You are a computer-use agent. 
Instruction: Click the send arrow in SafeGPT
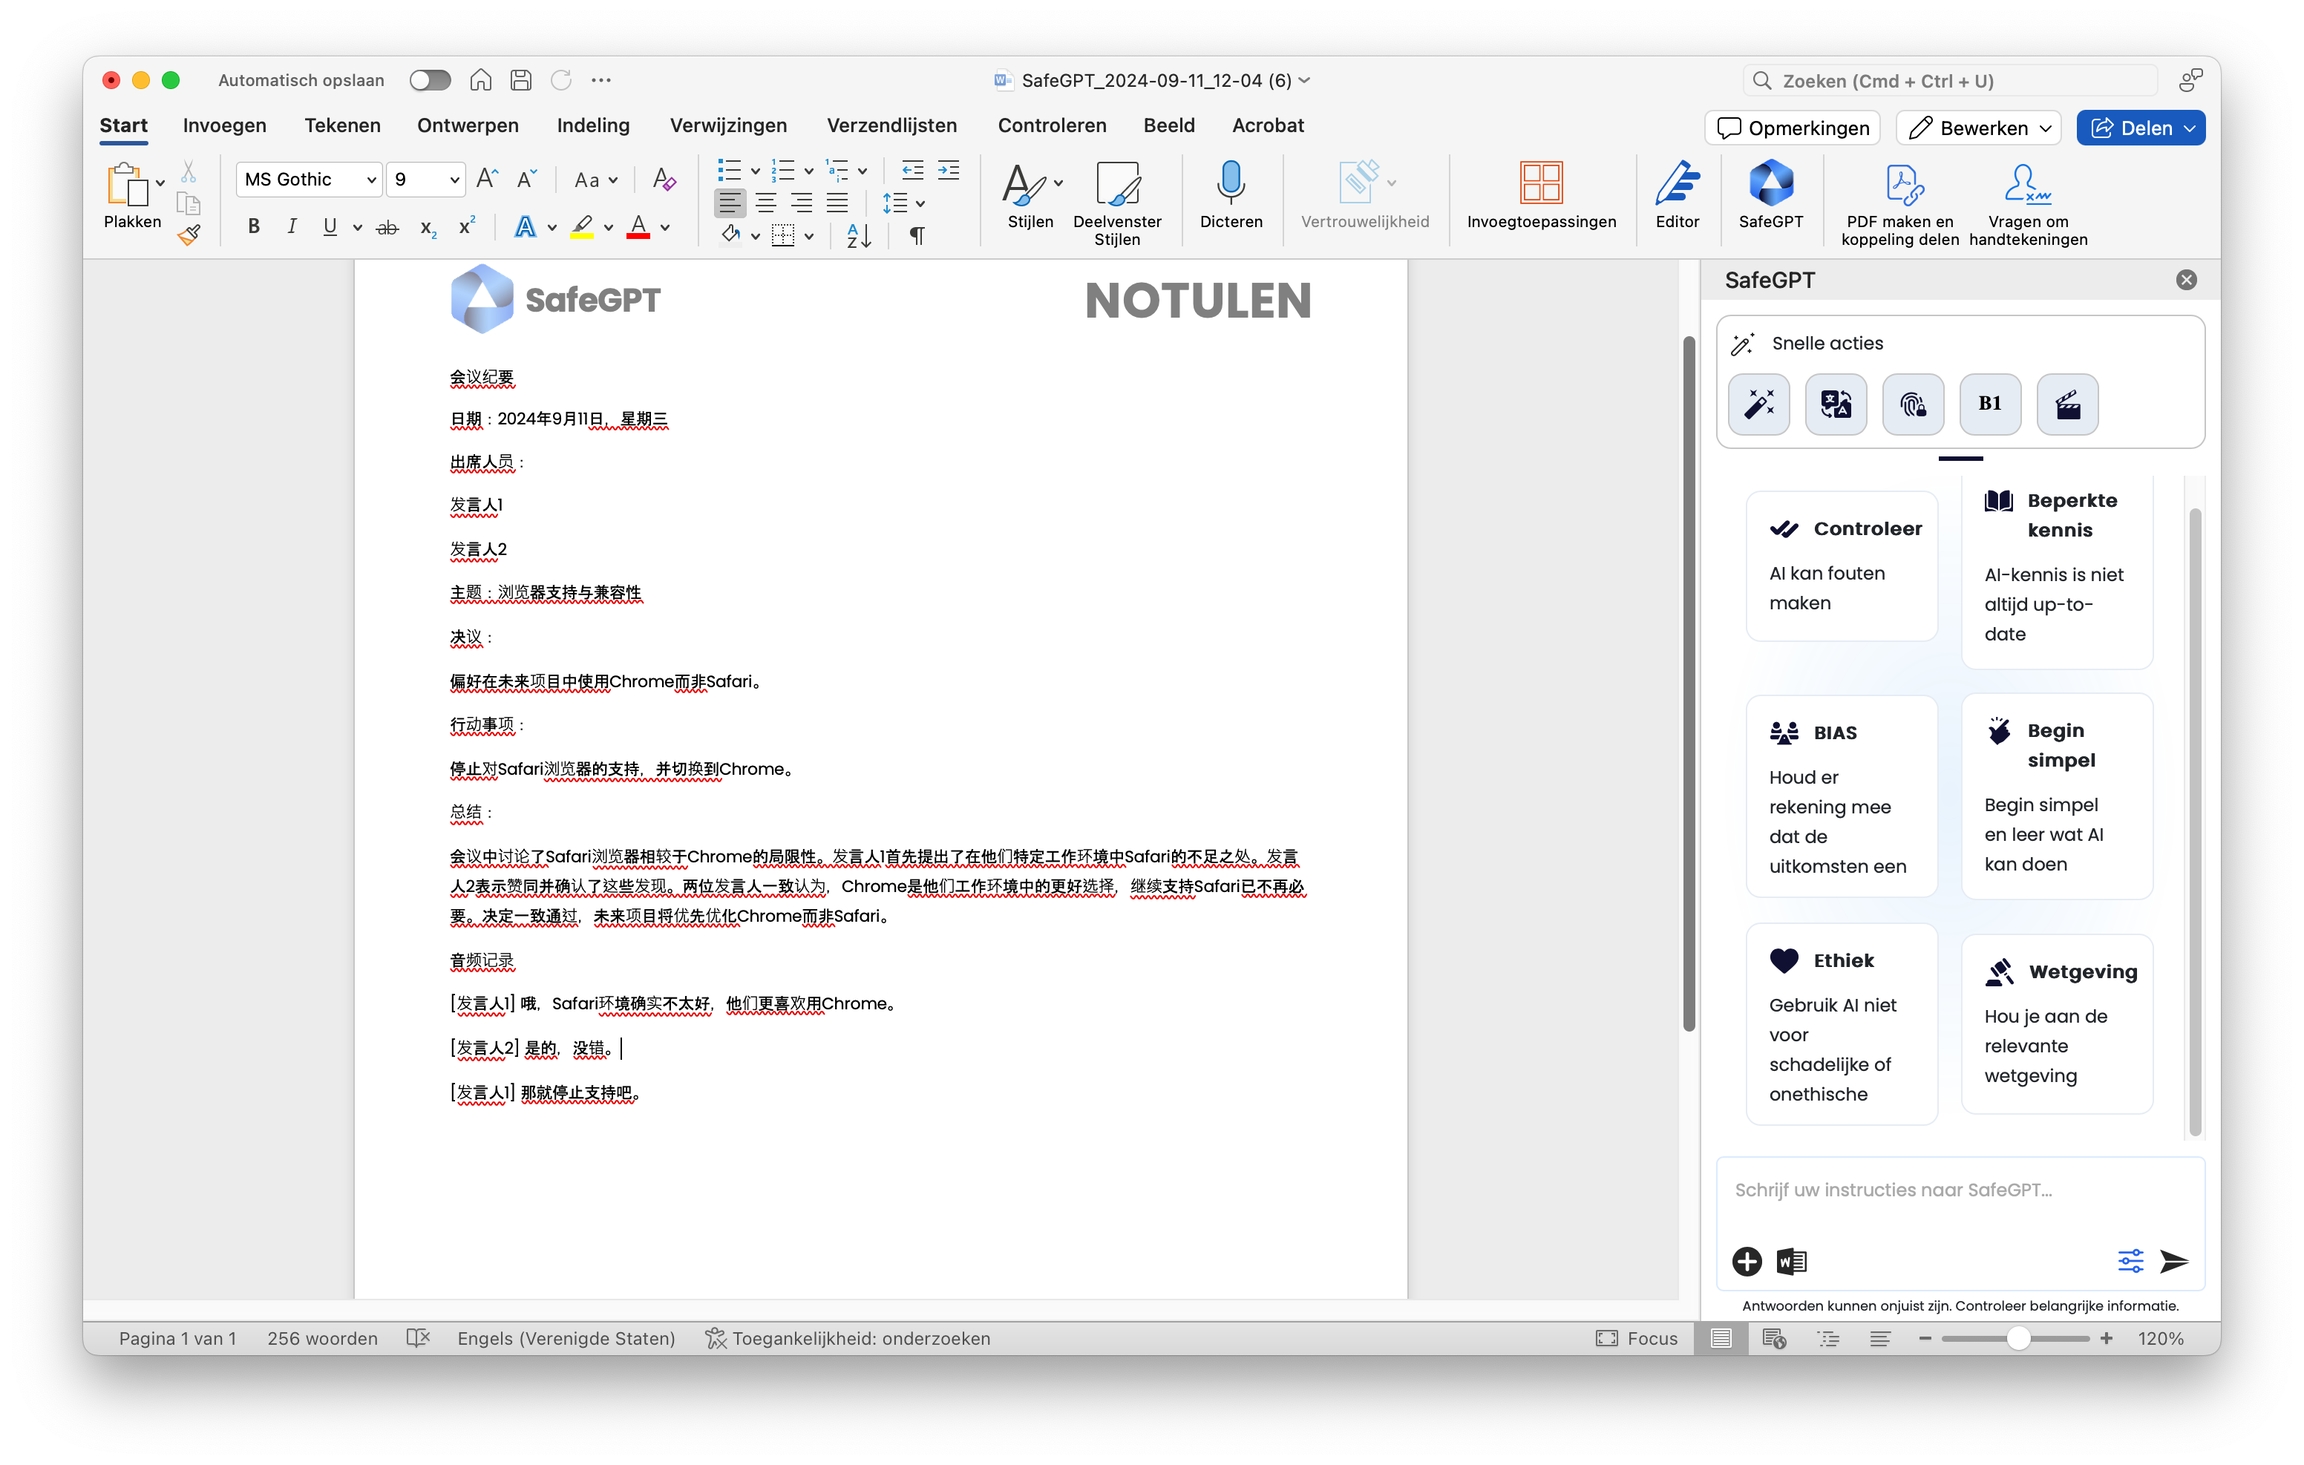2173,1261
